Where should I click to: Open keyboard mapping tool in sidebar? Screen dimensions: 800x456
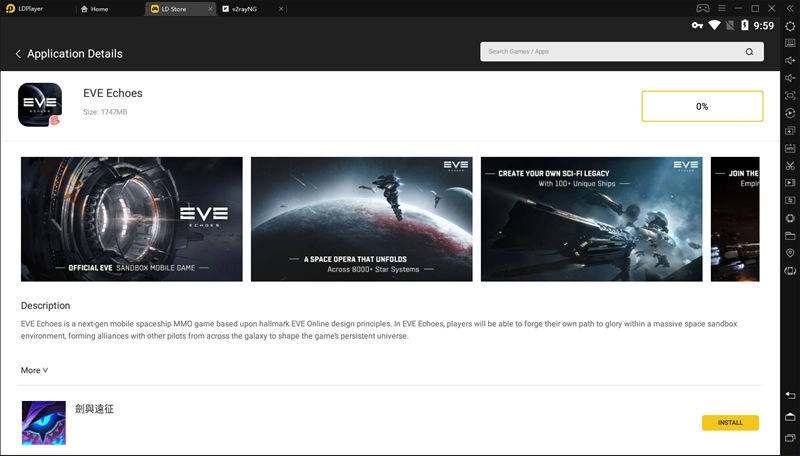coord(790,43)
